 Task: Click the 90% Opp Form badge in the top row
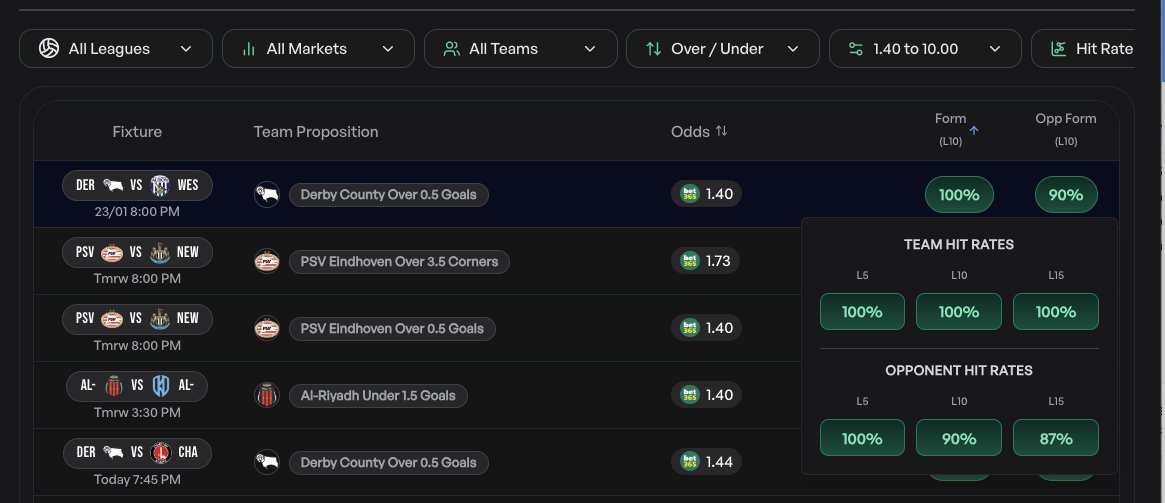(x=1066, y=195)
